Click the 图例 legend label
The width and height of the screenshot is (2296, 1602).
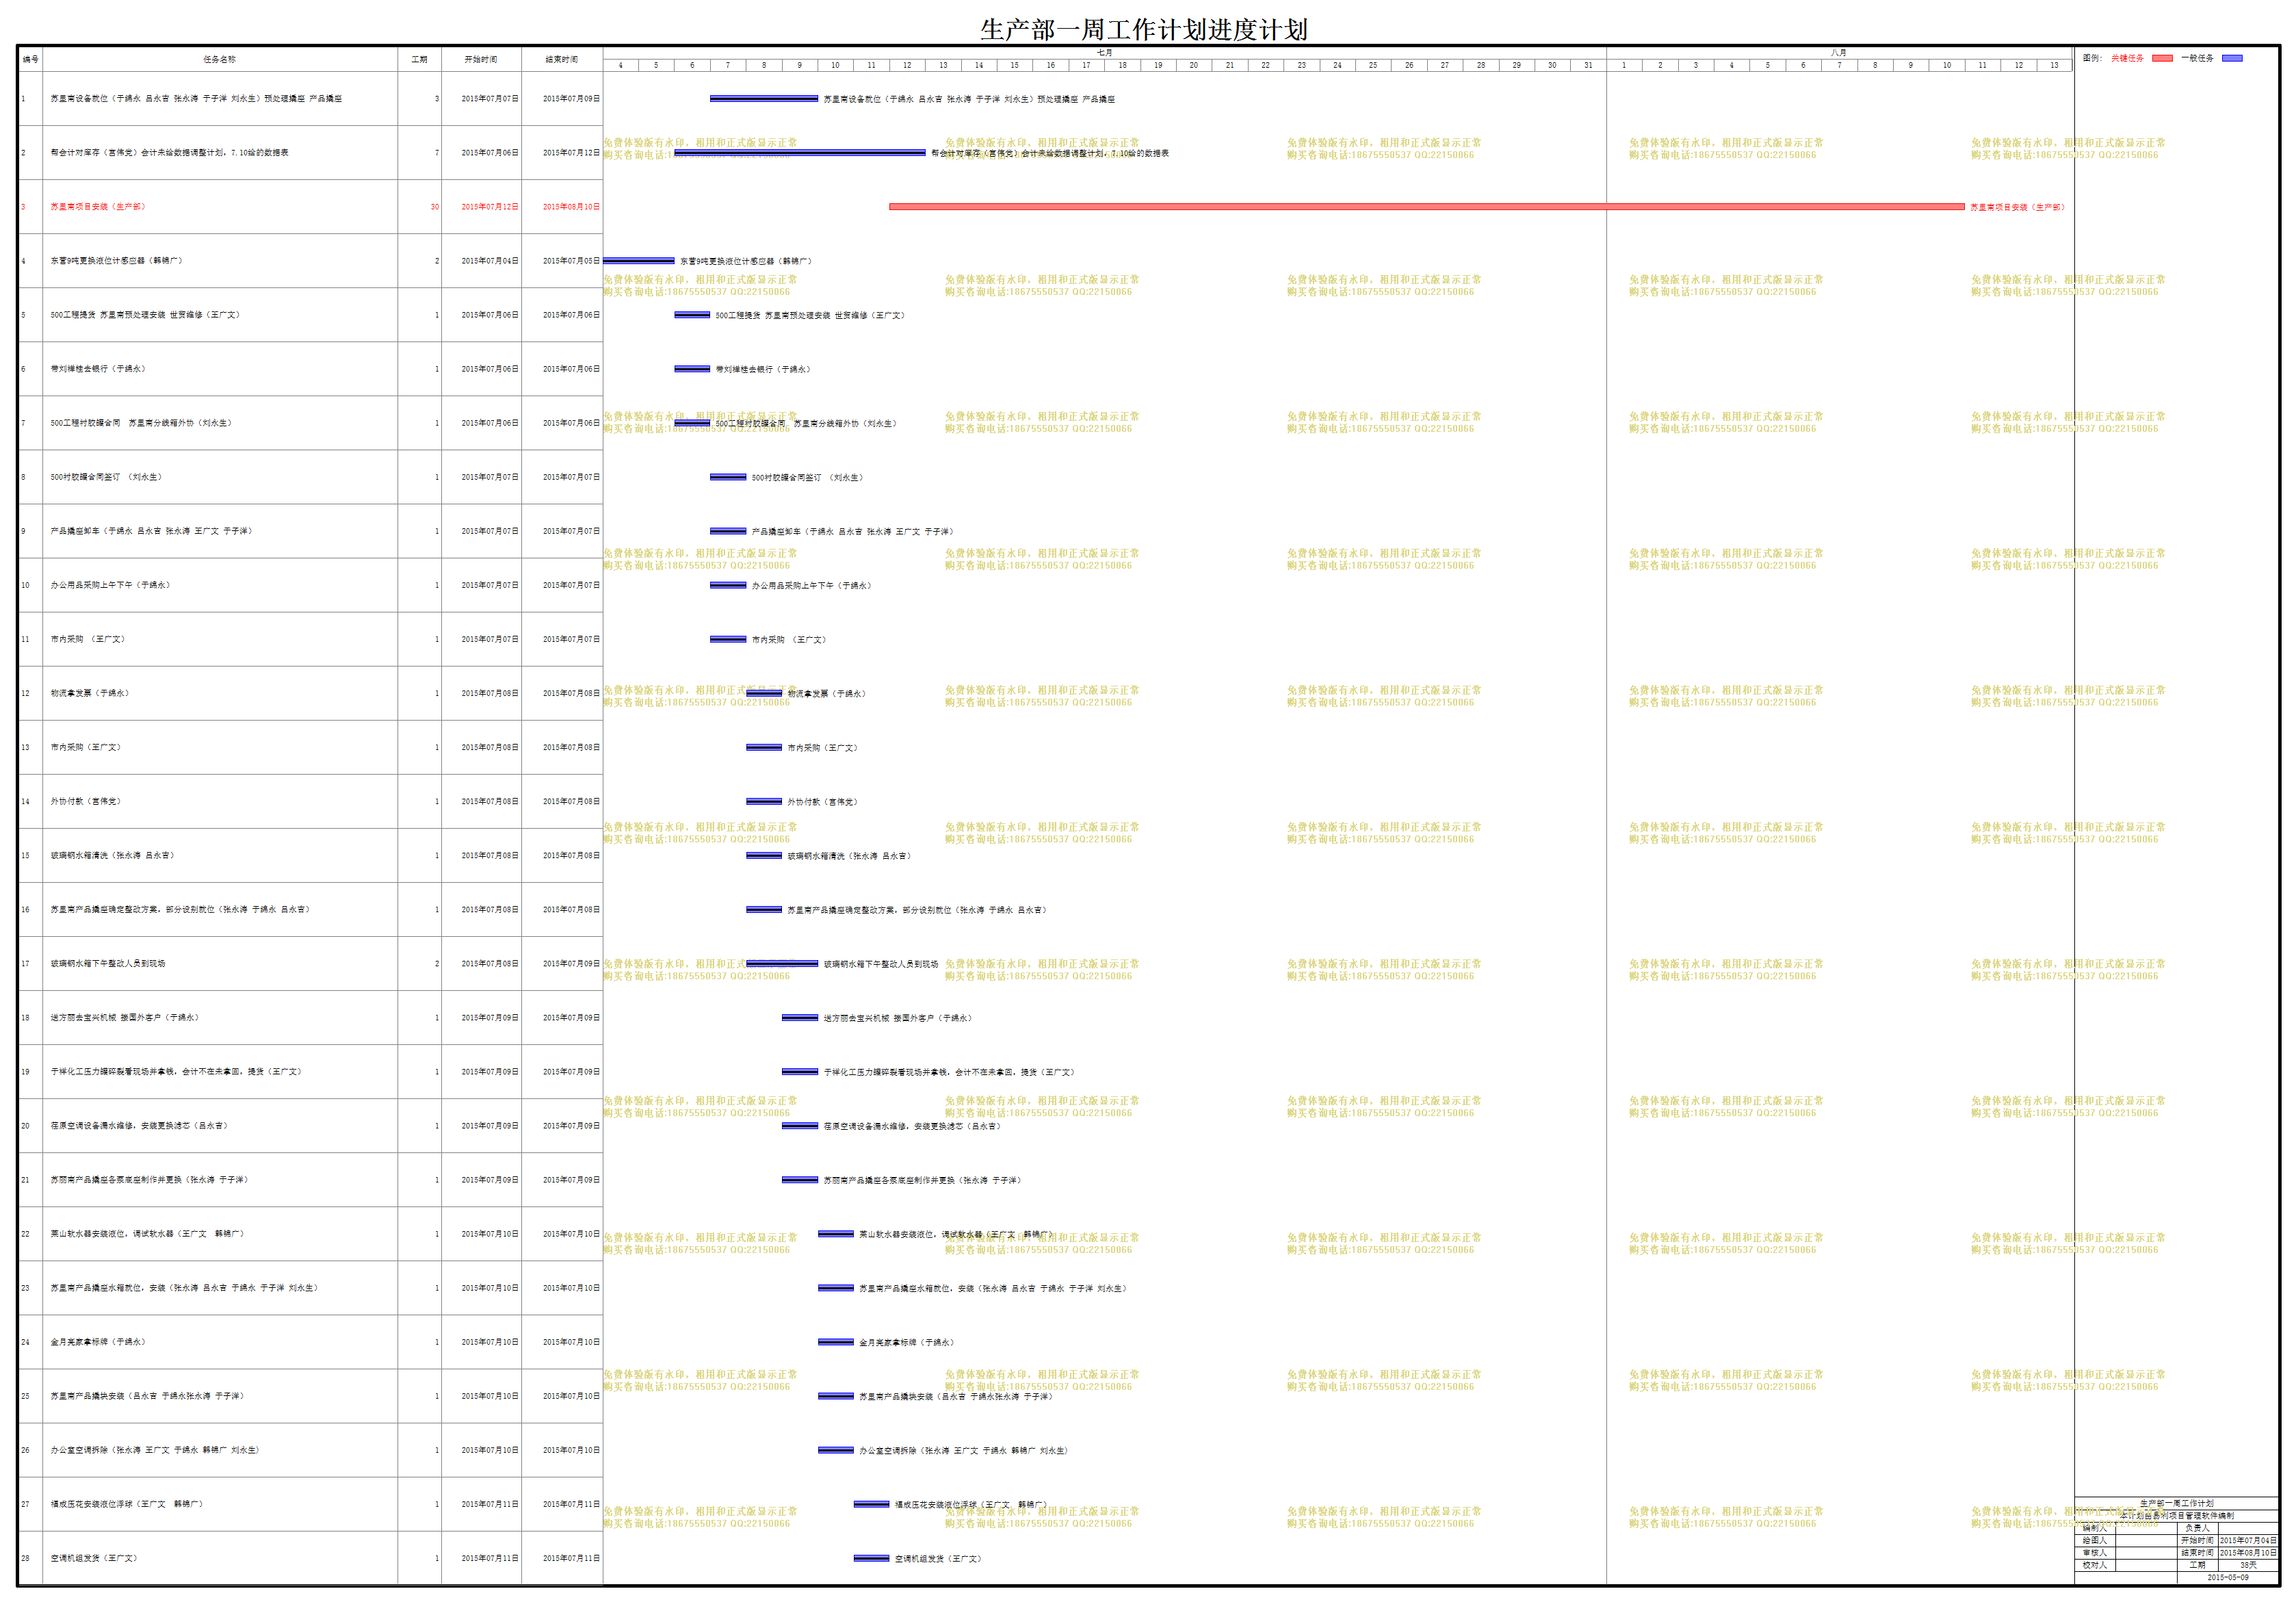point(2092,58)
